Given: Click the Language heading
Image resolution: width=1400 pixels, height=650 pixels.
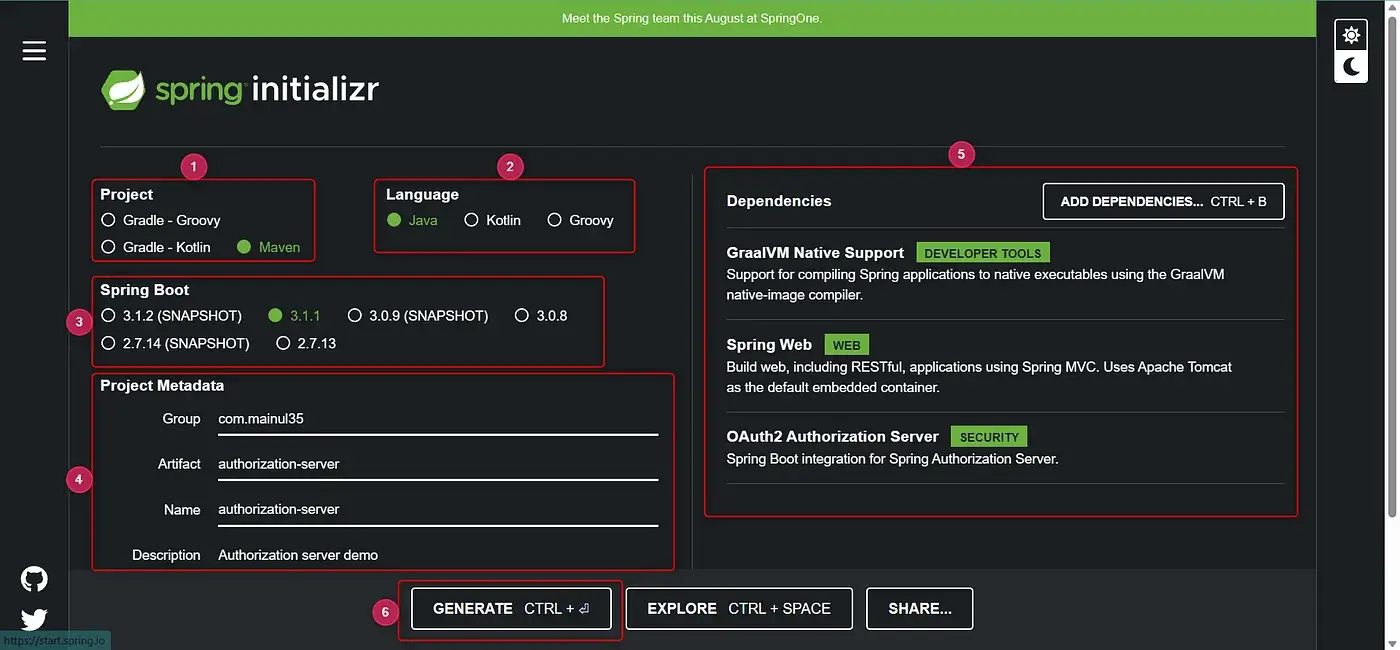Looking at the screenshot, I should pos(423,195).
